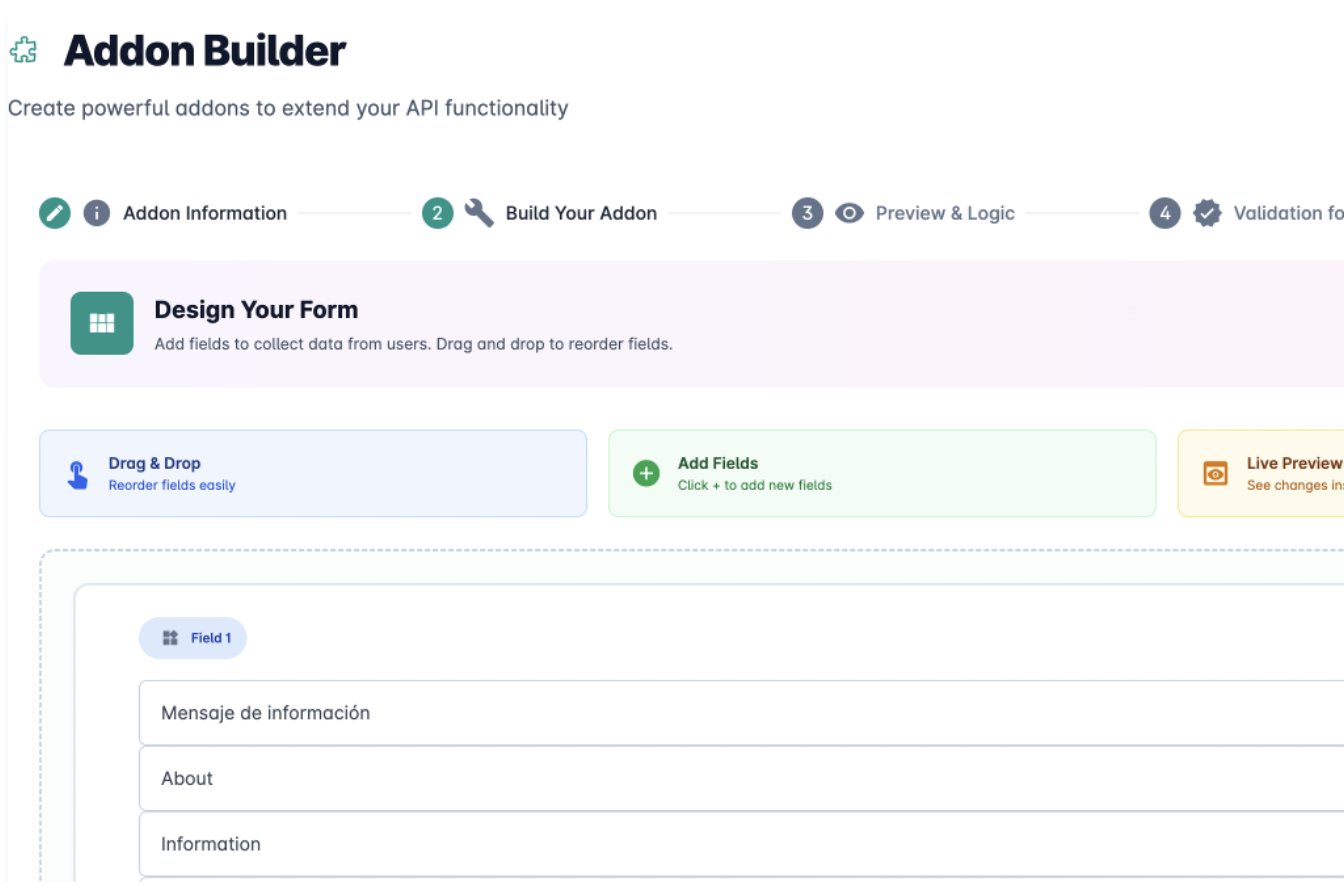The width and height of the screenshot is (1344, 892).
Task: Open the Preview & Logic step
Action: (945, 213)
